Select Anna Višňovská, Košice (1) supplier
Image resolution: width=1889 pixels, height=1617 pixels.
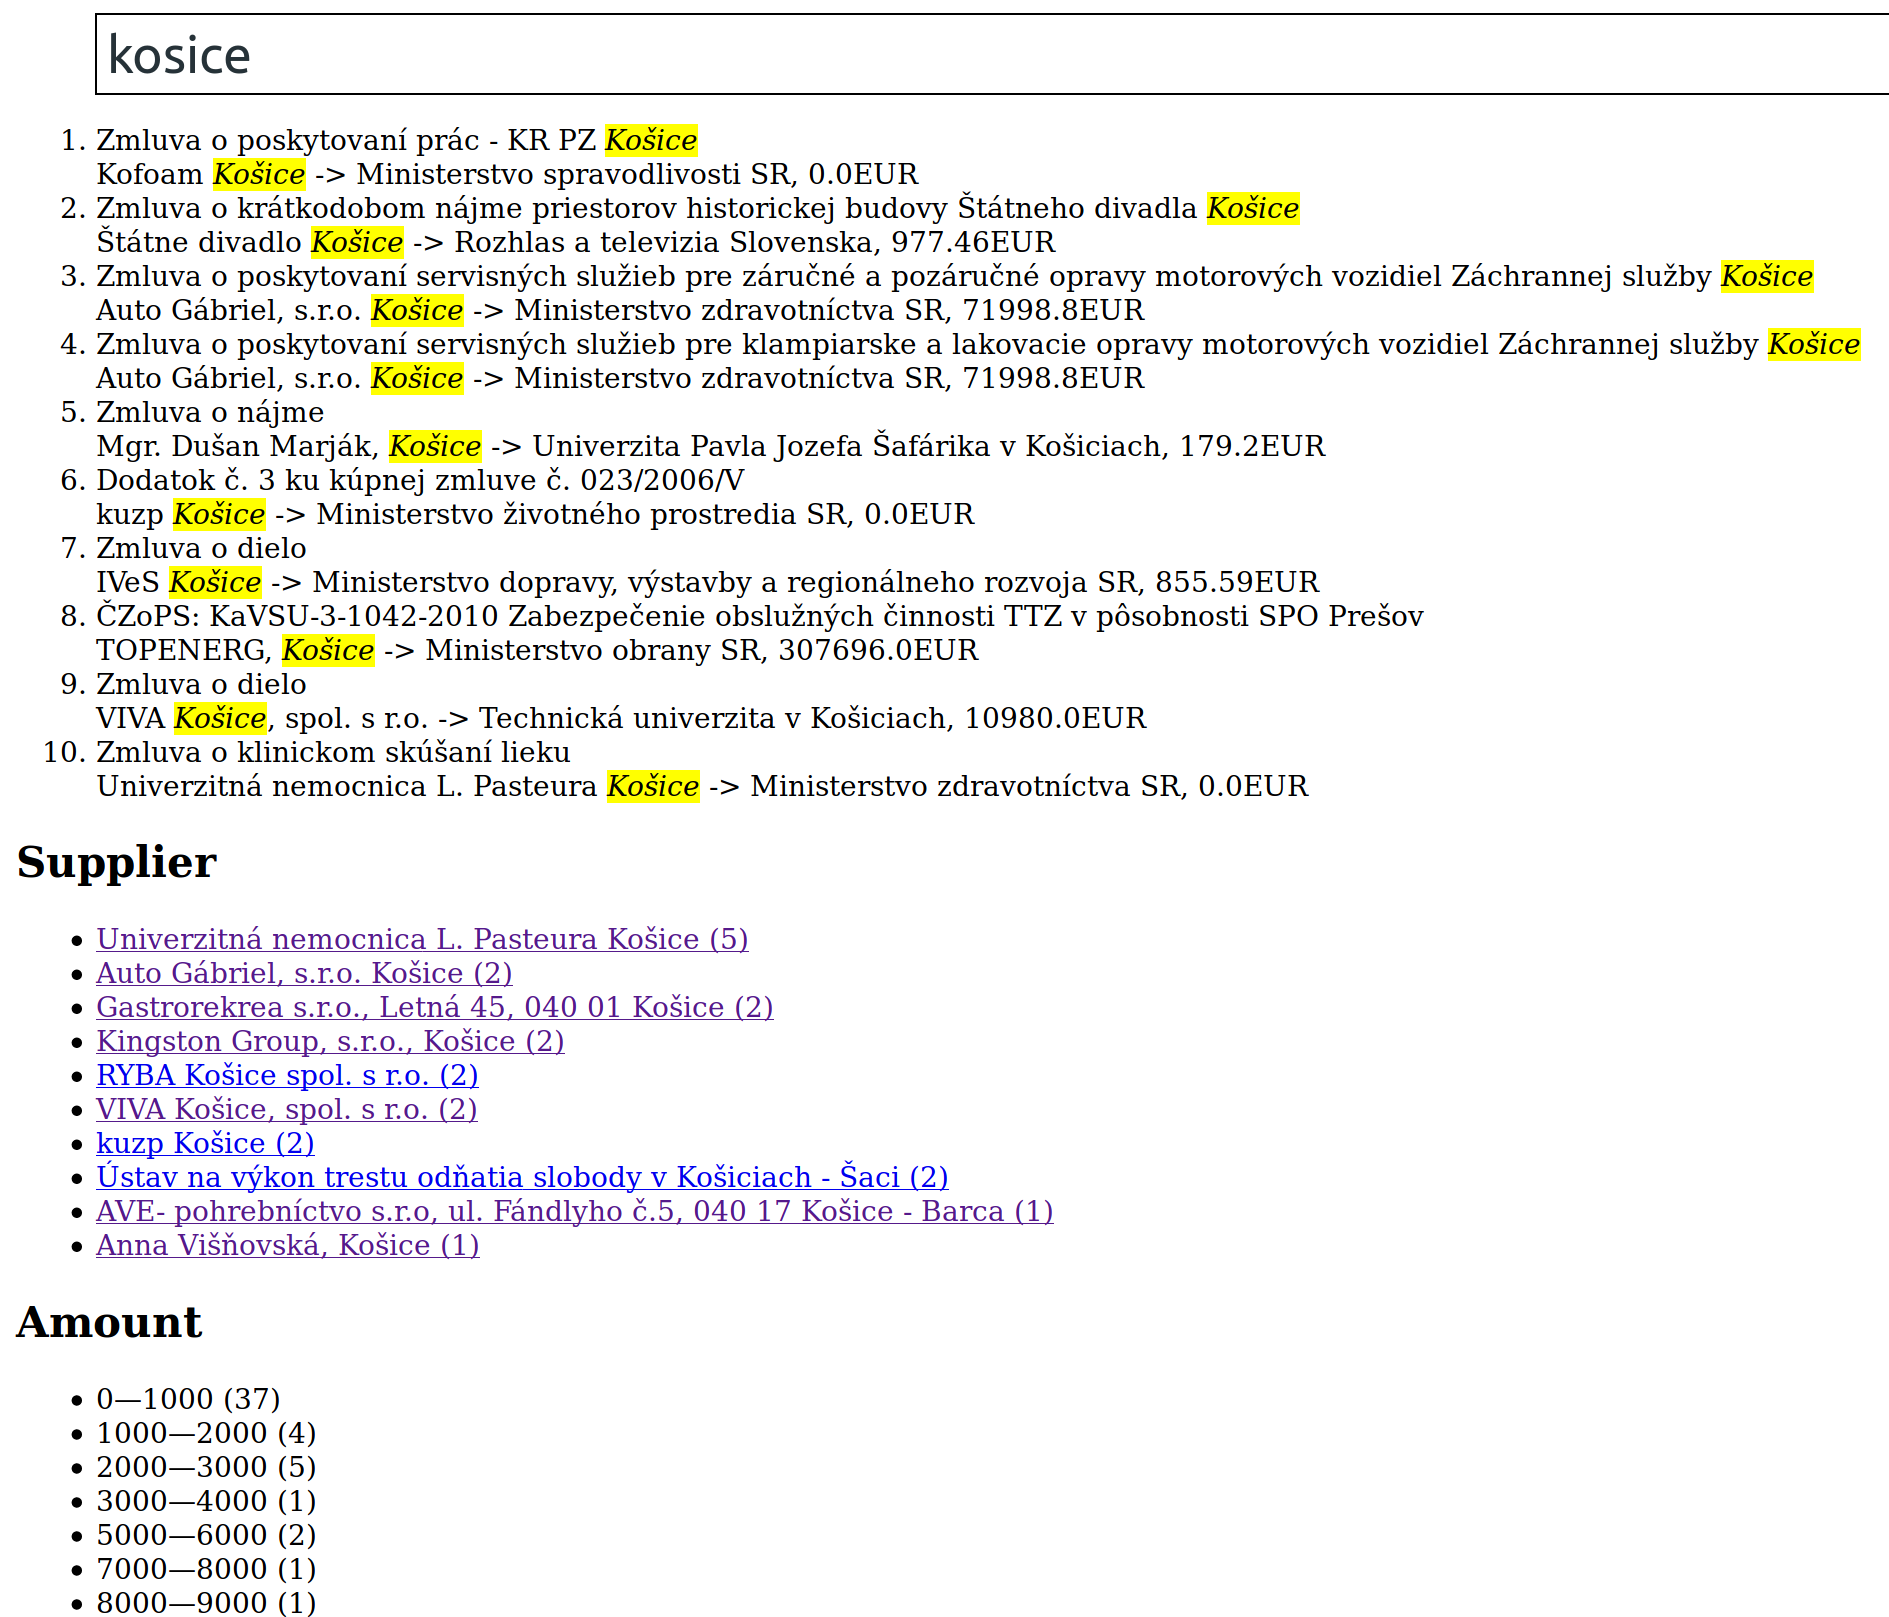point(288,1245)
